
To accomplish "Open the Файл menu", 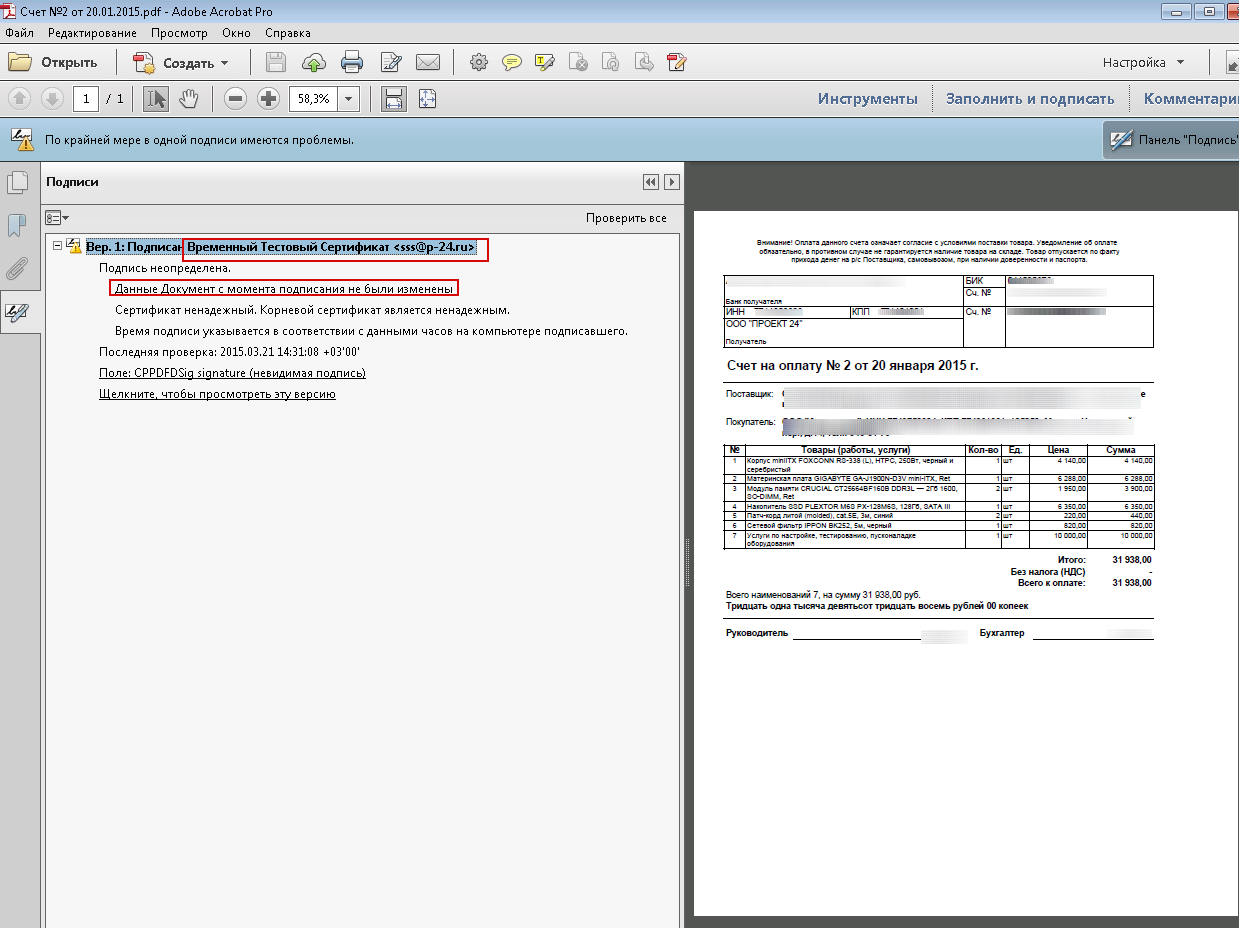I will 20,32.
